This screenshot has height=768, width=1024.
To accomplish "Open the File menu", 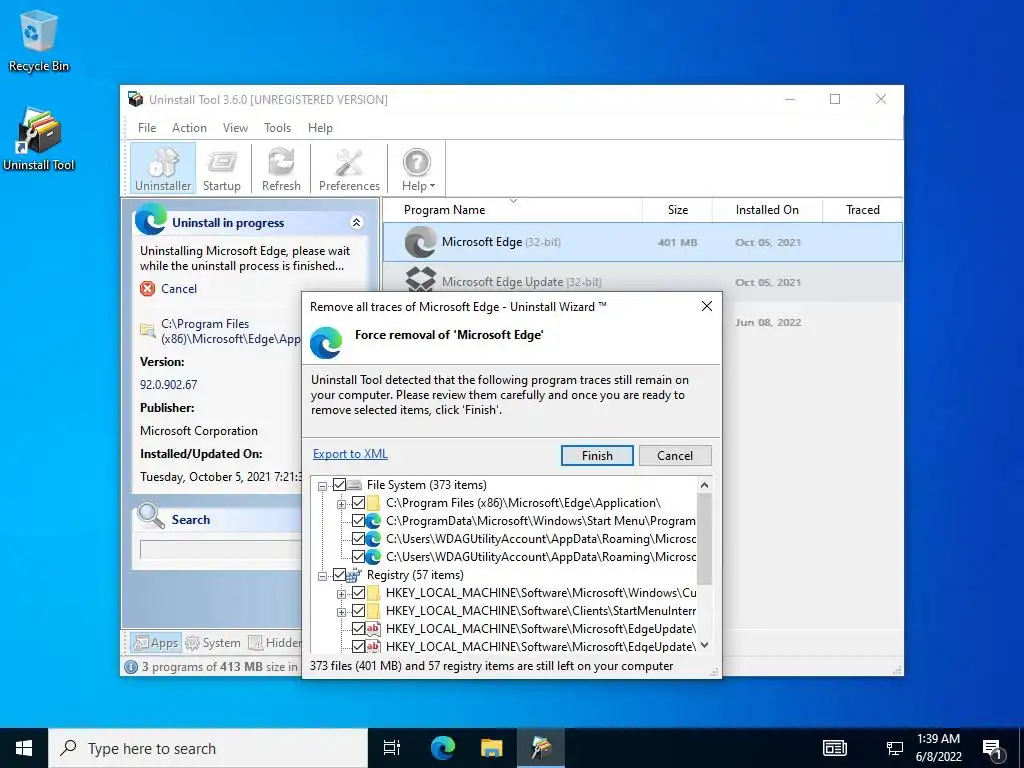I will (x=146, y=128).
